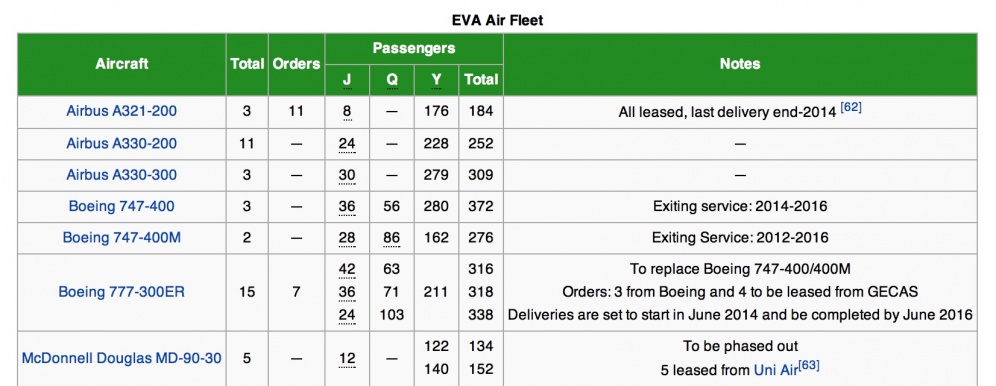Image resolution: width=996 pixels, height=386 pixels.
Task: Open McDonnell Douglas MD-90-30 link
Action: click(121, 359)
